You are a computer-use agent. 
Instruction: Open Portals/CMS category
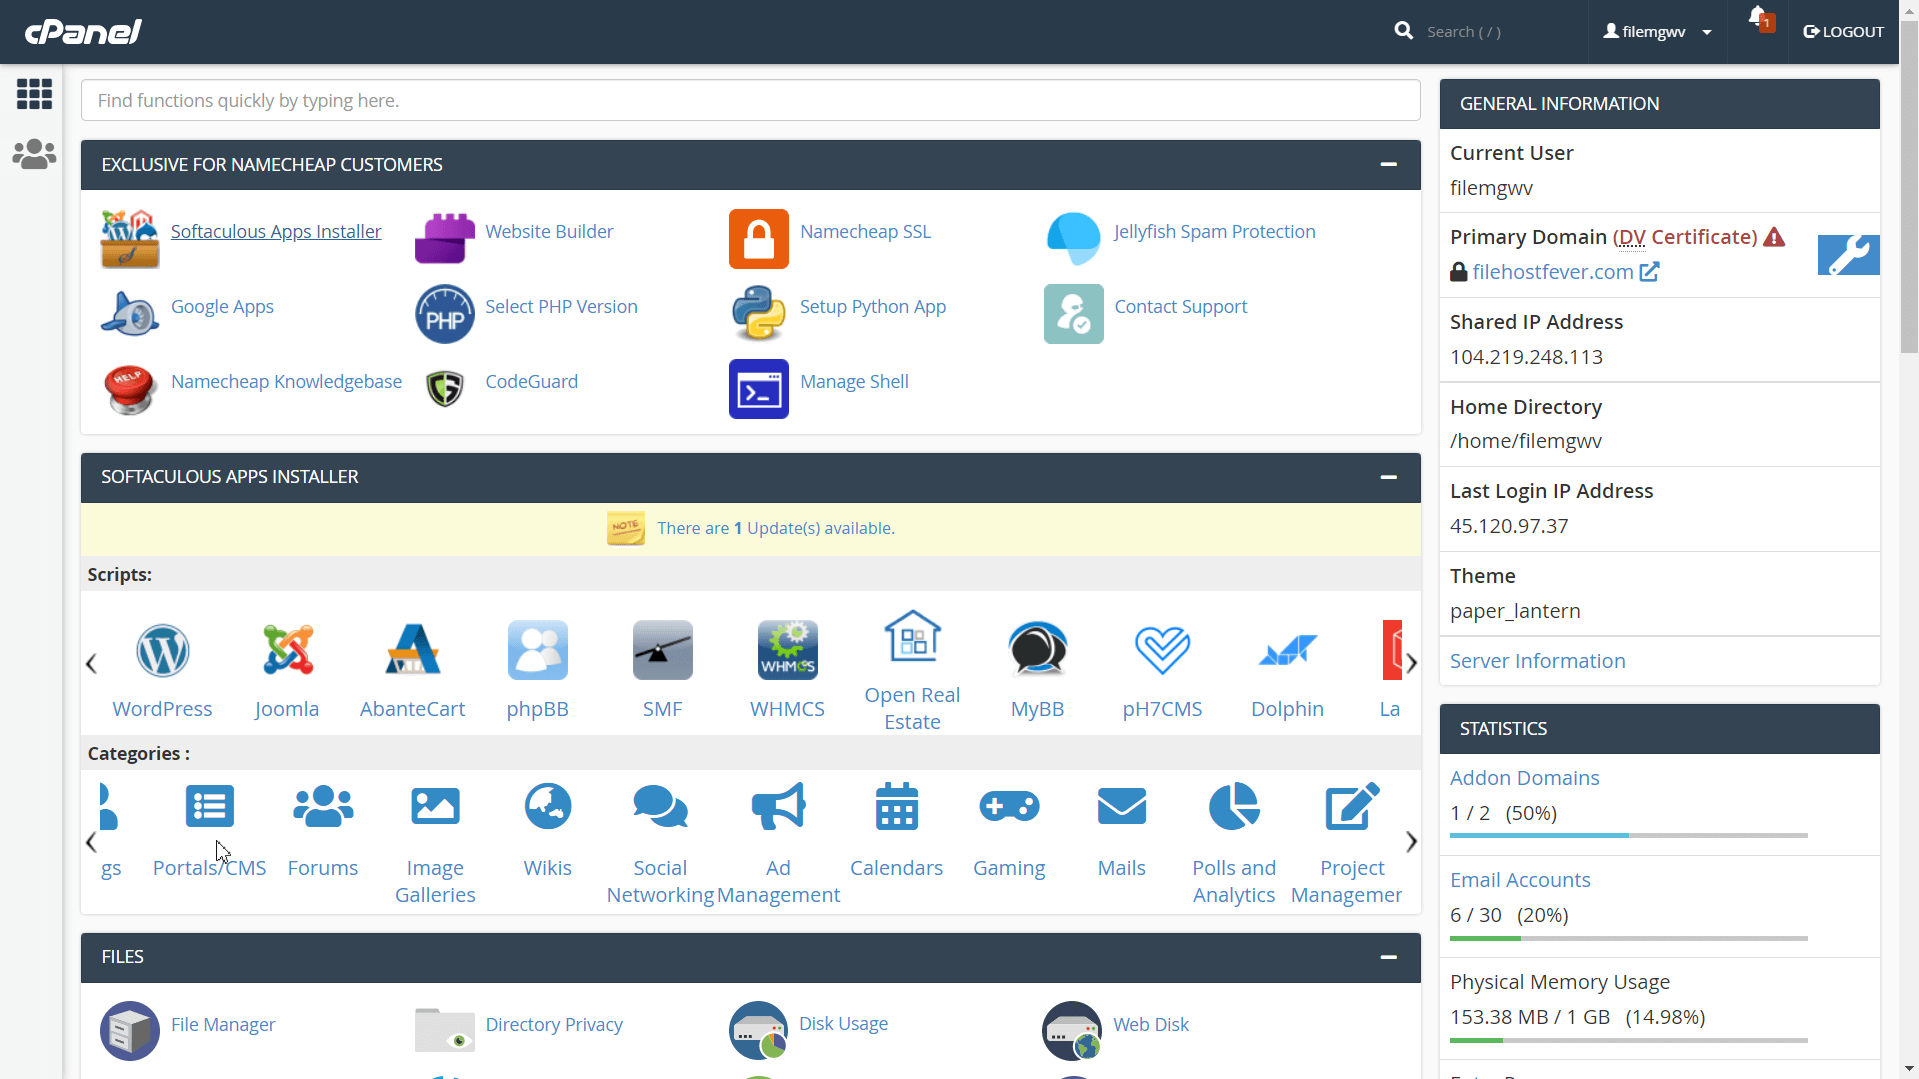(209, 830)
